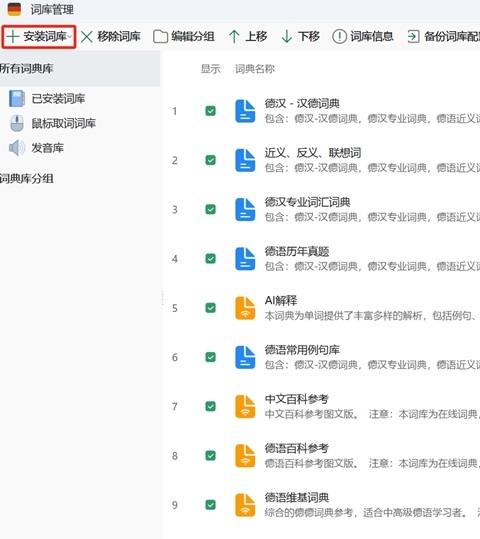Select the 近义、反义、联想词 title text
This screenshot has width=480, height=539.
click(x=313, y=152)
